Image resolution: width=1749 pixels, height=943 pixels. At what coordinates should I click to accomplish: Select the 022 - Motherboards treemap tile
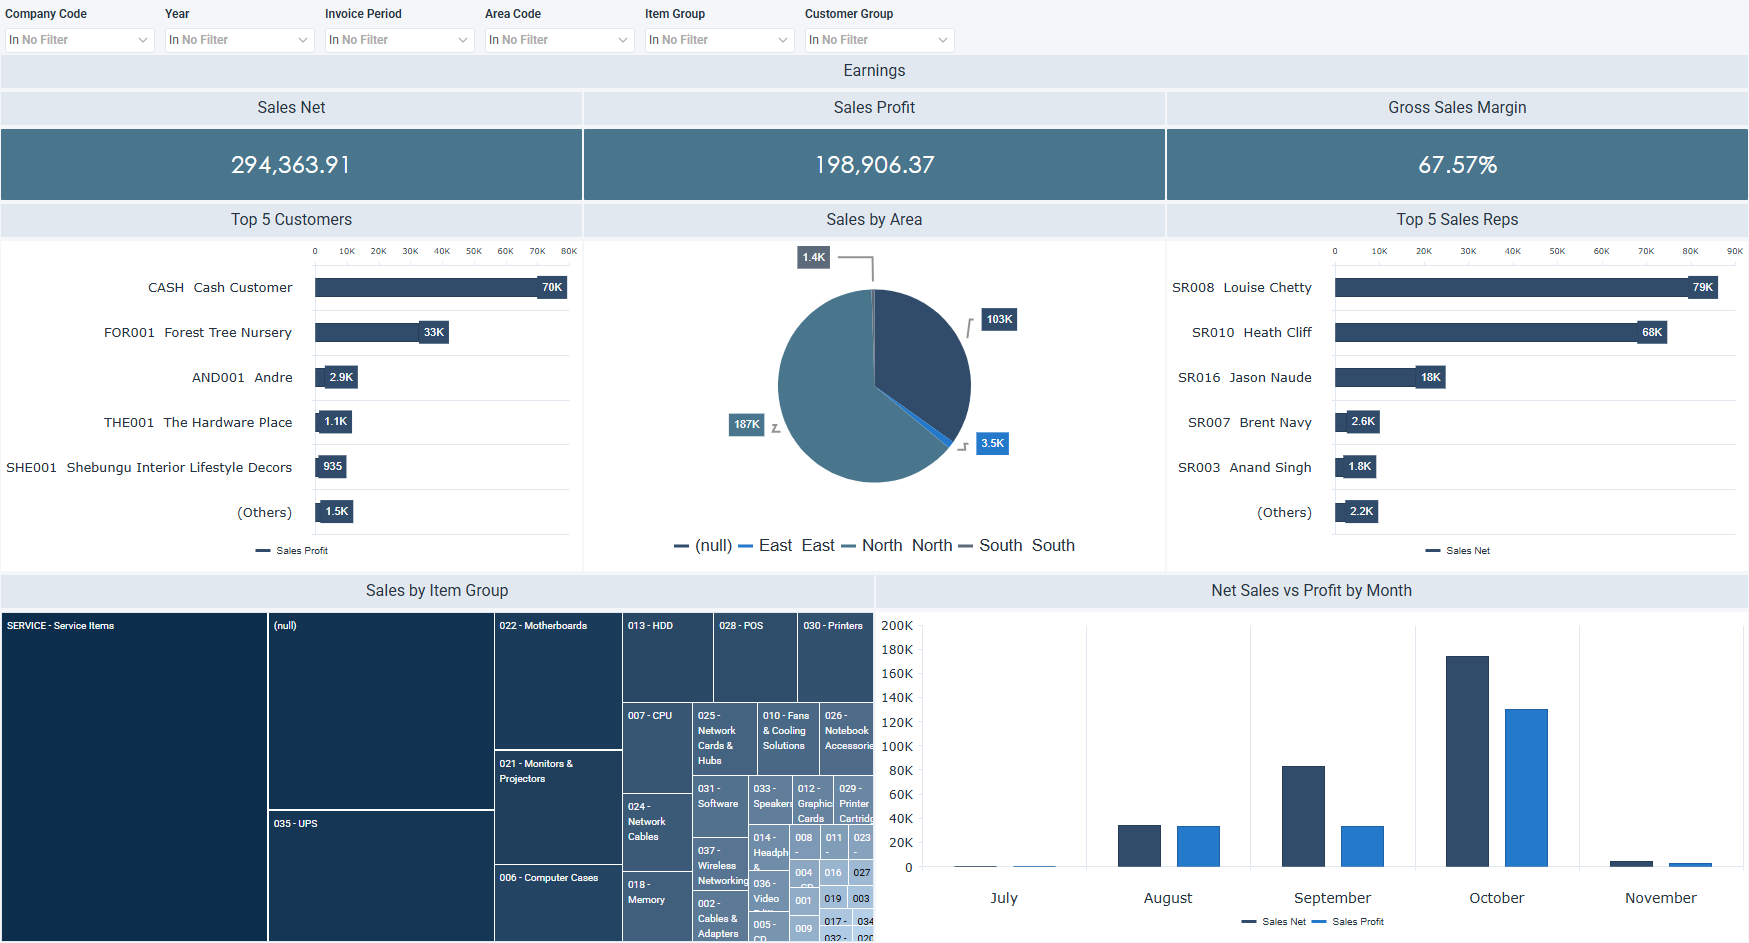558,681
